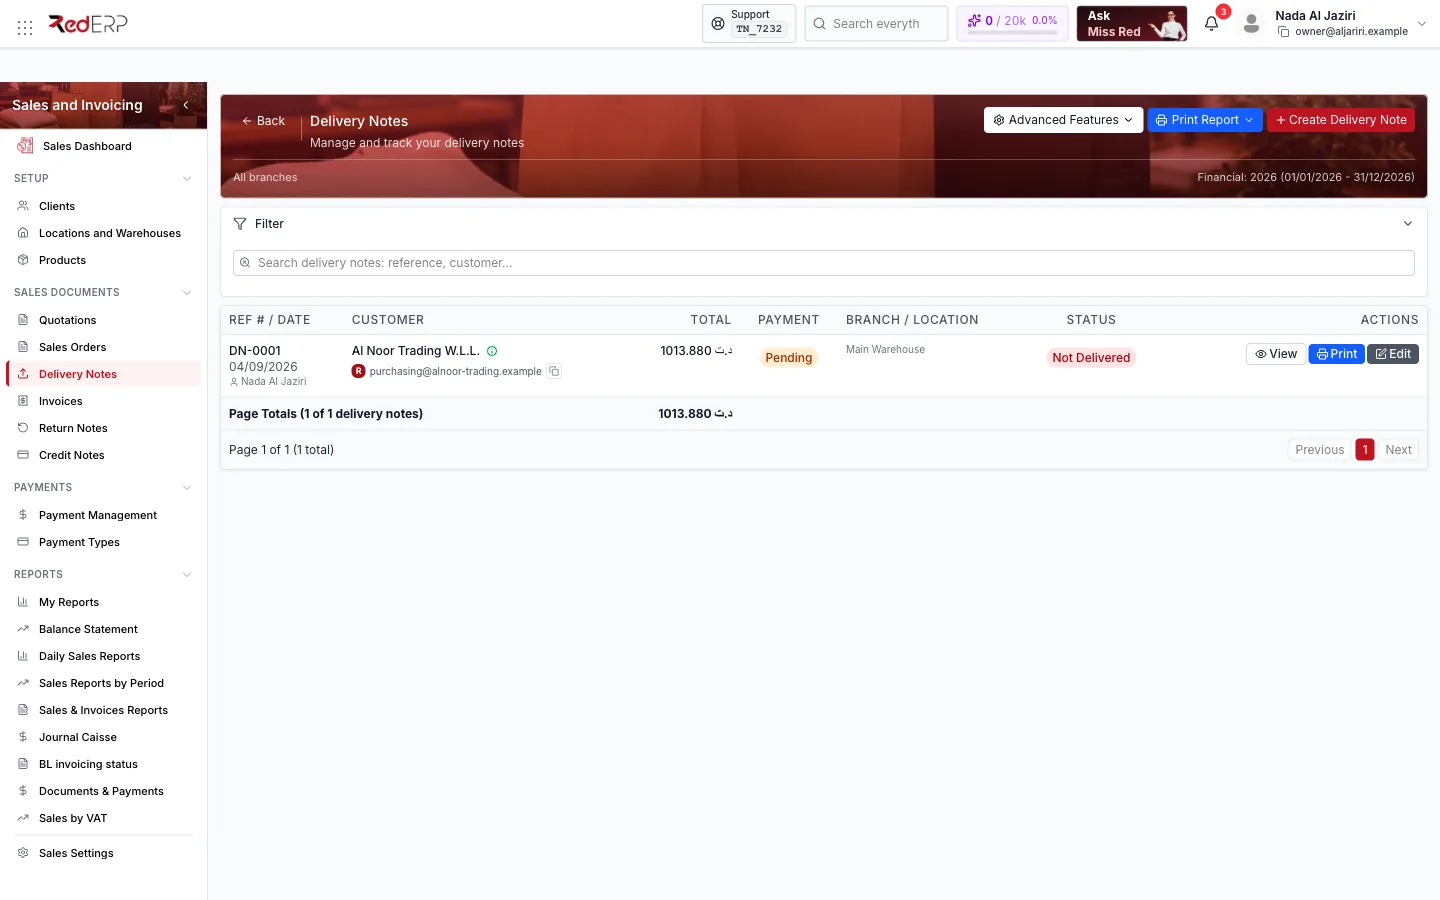Open Print Report dropdown
Image resolution: width=1440 pixels, height=900 pixels.
pyautogui.click(x=1205, y=120)
